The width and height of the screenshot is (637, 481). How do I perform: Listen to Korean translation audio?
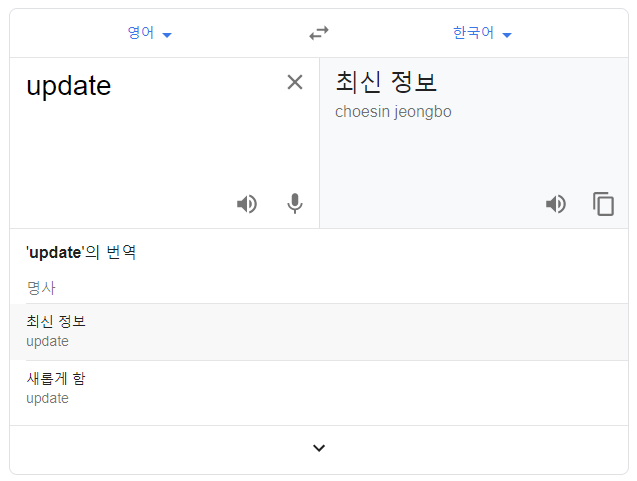tap(556, 204)
